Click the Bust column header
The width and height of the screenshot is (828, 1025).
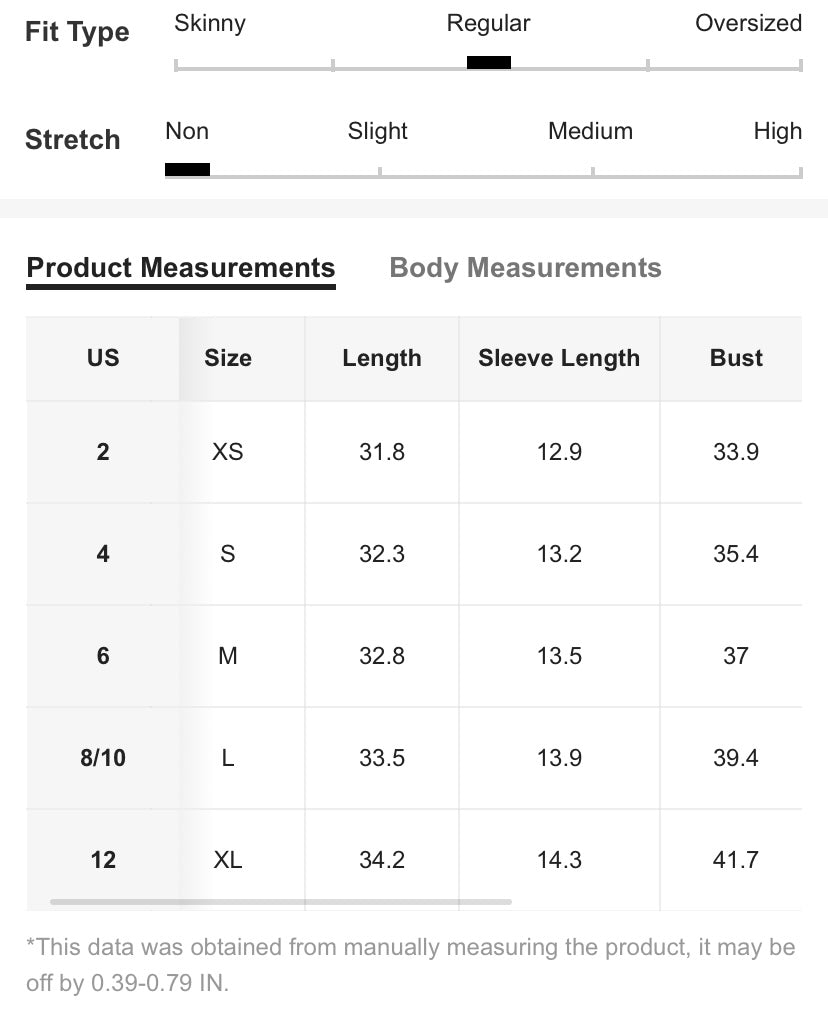coord(736,358)
